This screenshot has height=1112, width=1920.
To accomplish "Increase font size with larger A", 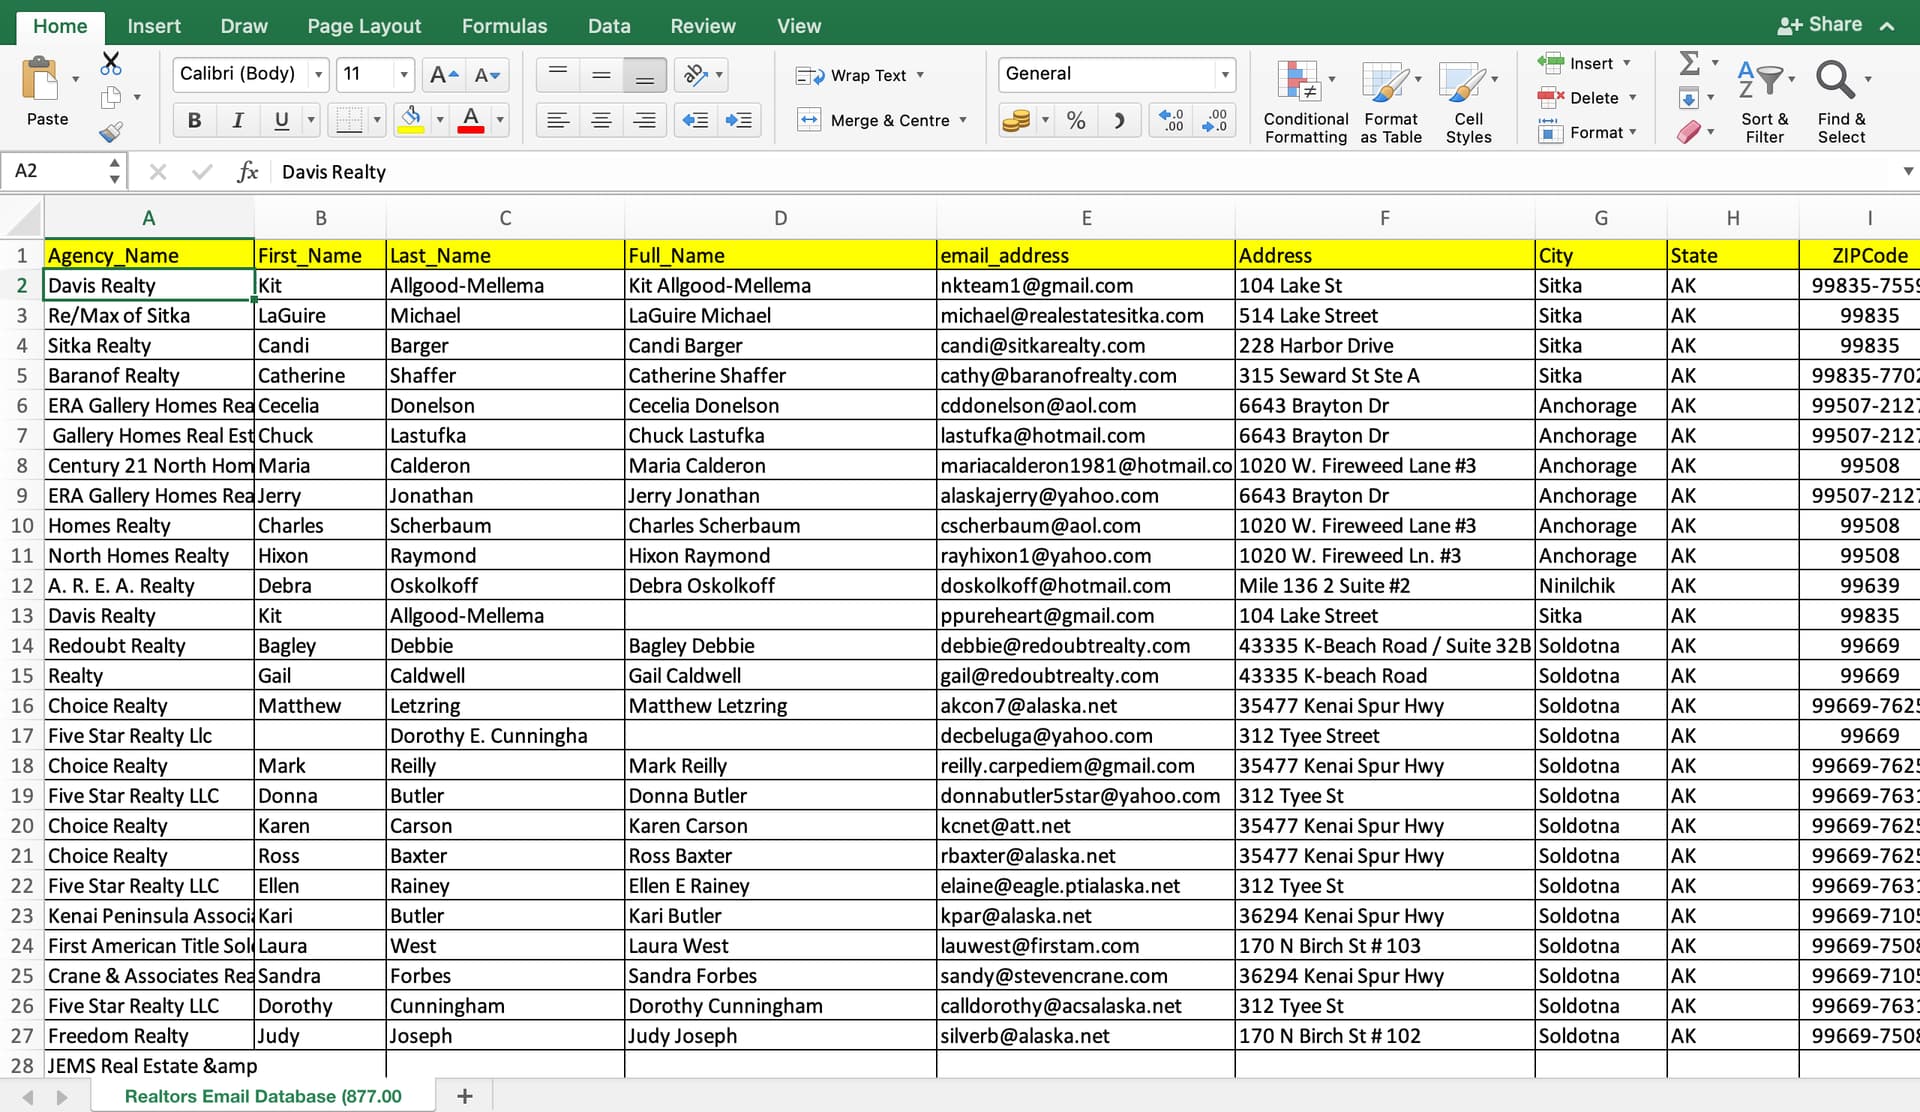I will click(x=443, y=75).
